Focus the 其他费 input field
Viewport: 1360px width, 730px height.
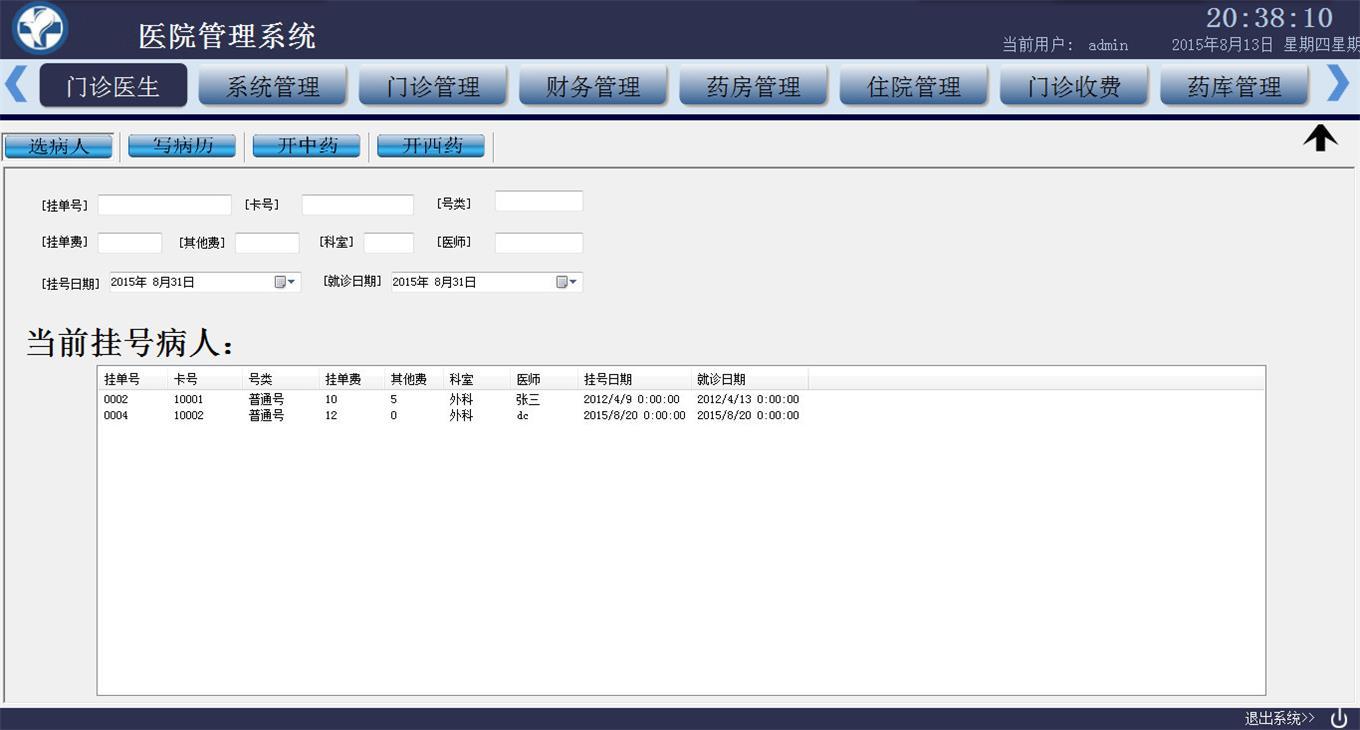click(267, 243)
